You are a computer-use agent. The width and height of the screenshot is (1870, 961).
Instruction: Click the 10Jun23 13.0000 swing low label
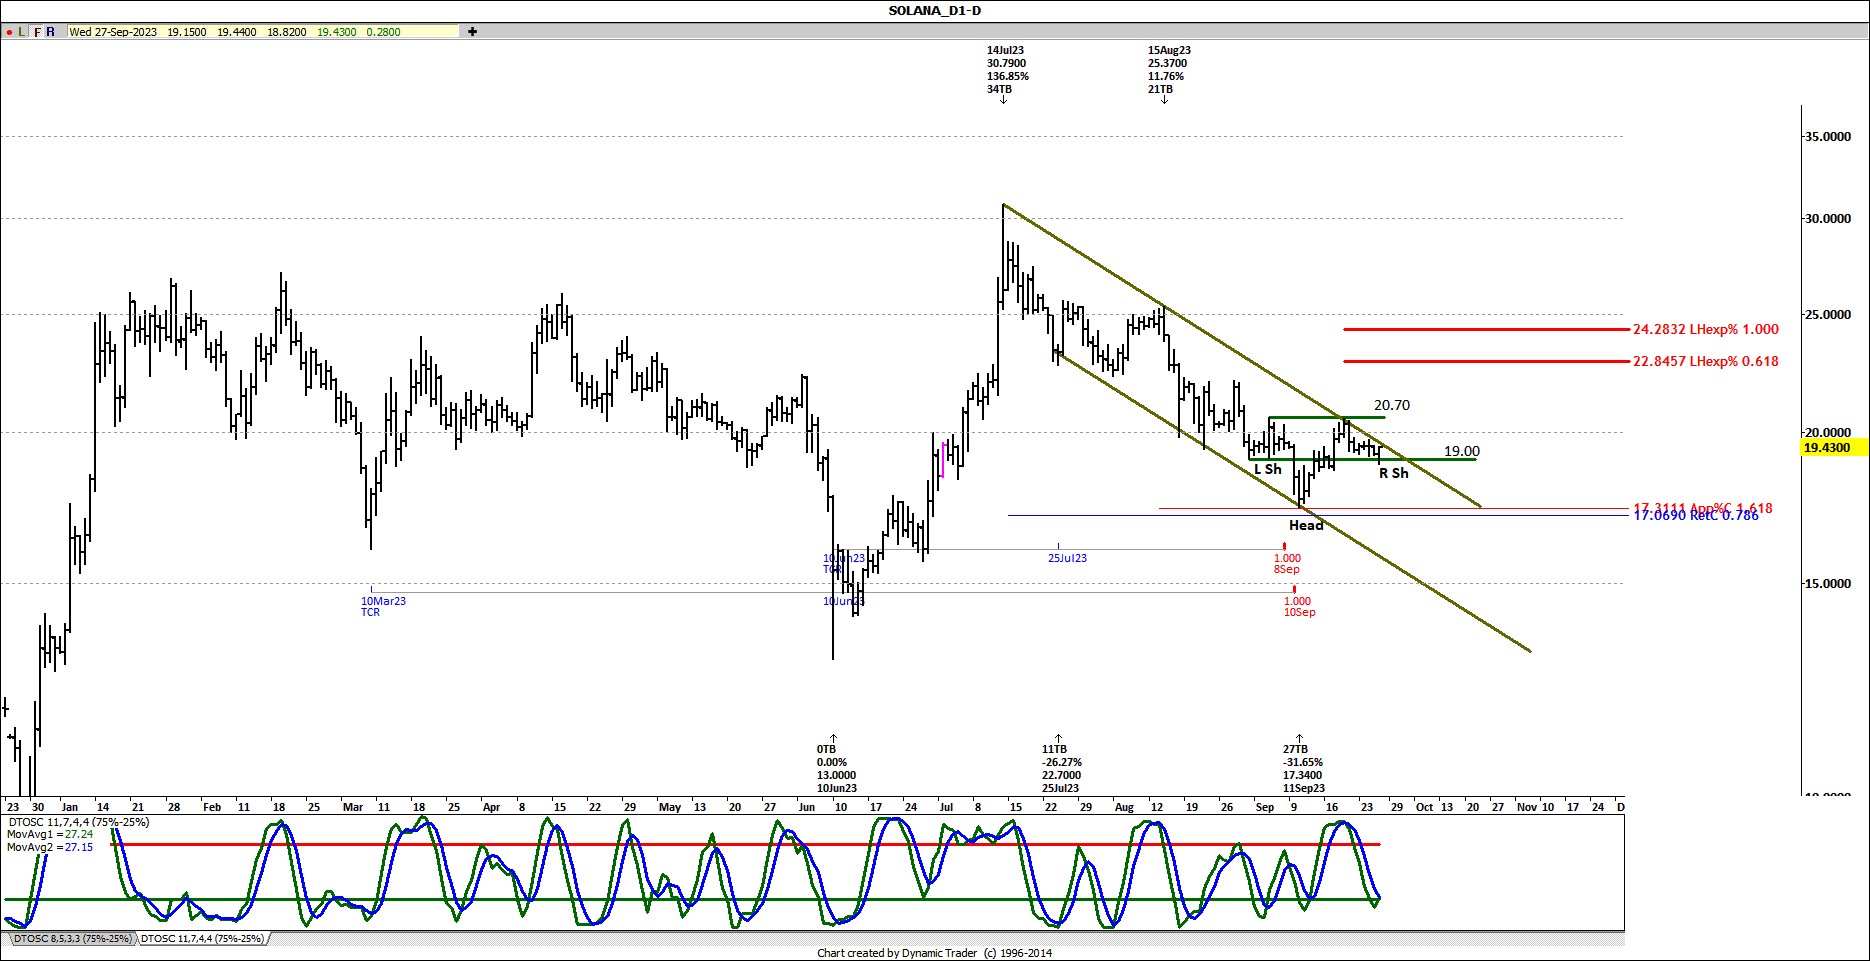point(837,768)
